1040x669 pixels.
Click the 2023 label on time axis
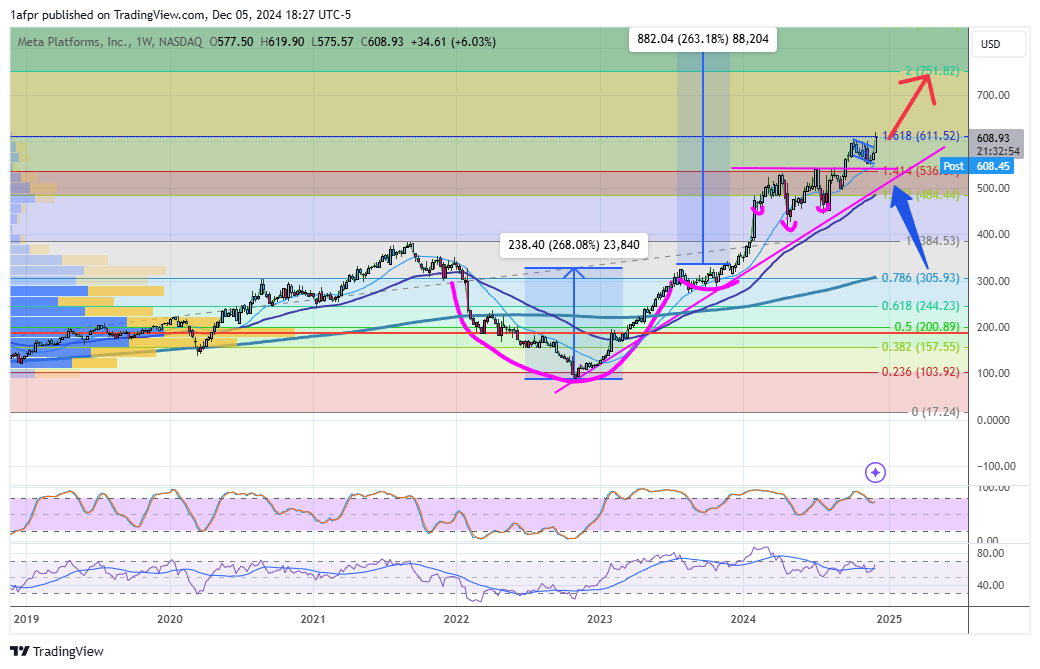point(600,619)
